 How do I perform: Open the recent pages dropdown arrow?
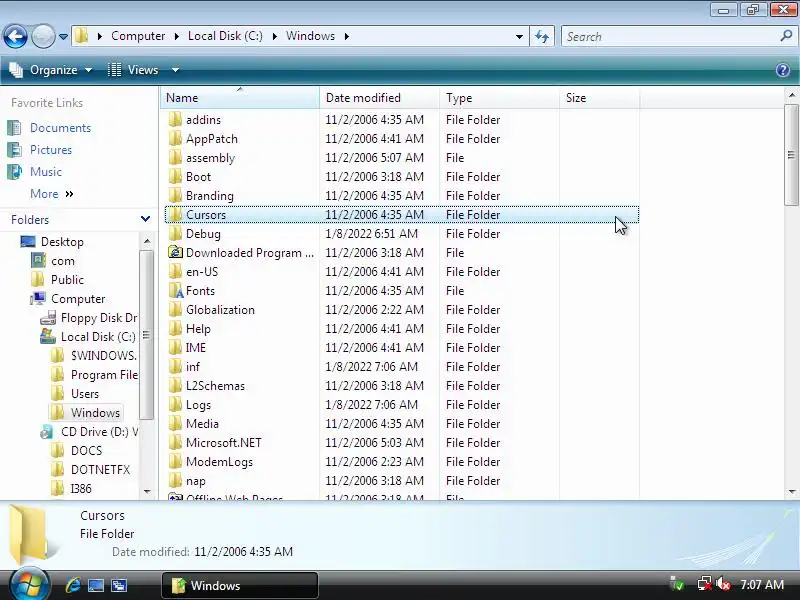pos(63,37)
